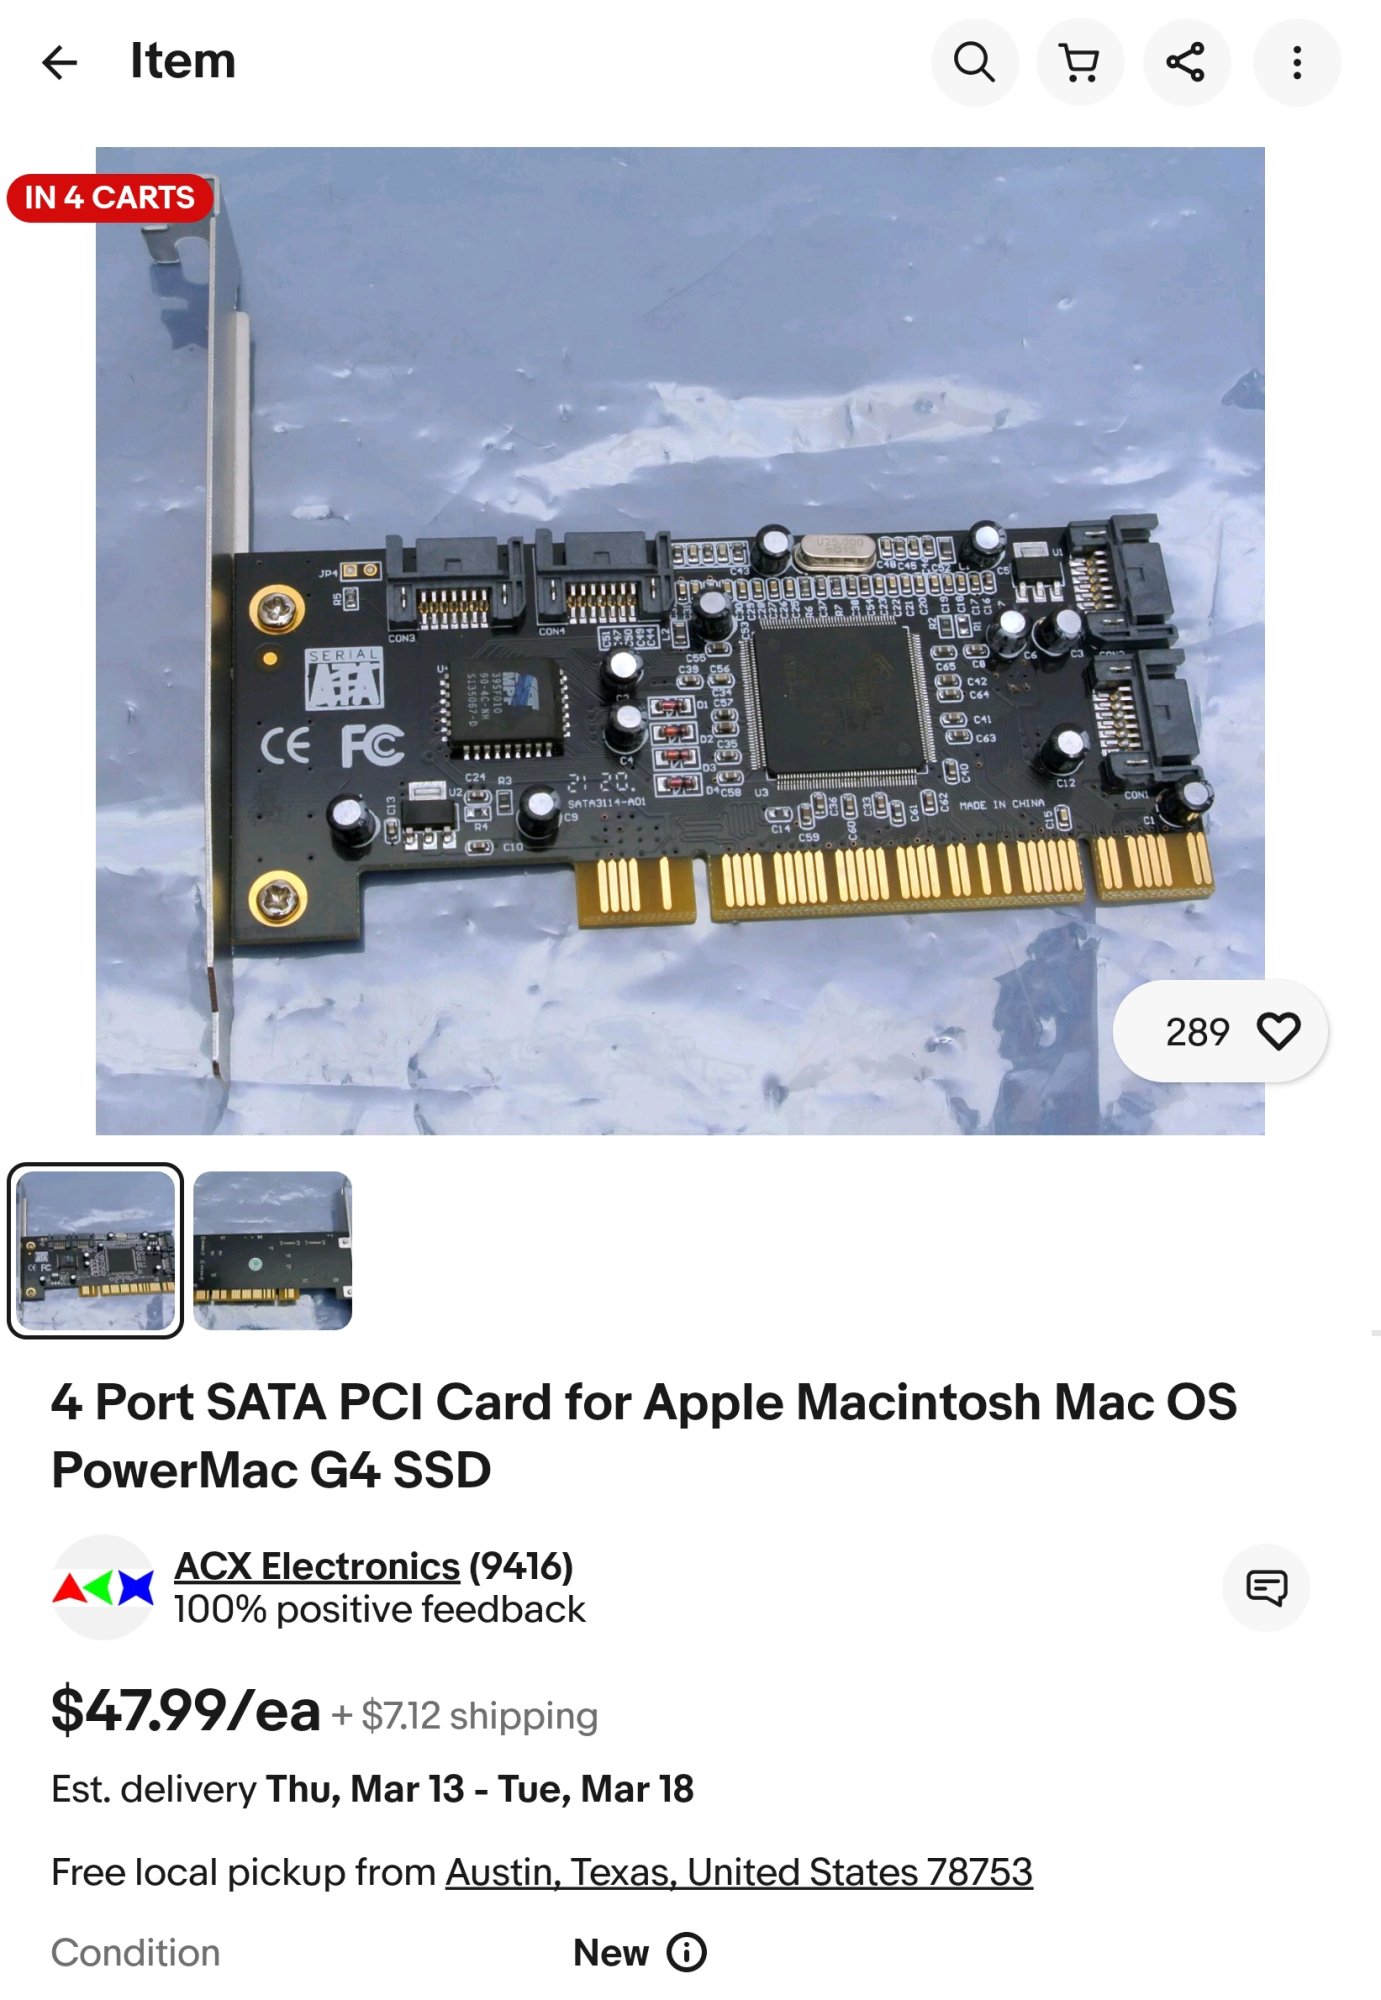Open search with the magnifier icon
Screen dimensions: 1381x2000
974,62
